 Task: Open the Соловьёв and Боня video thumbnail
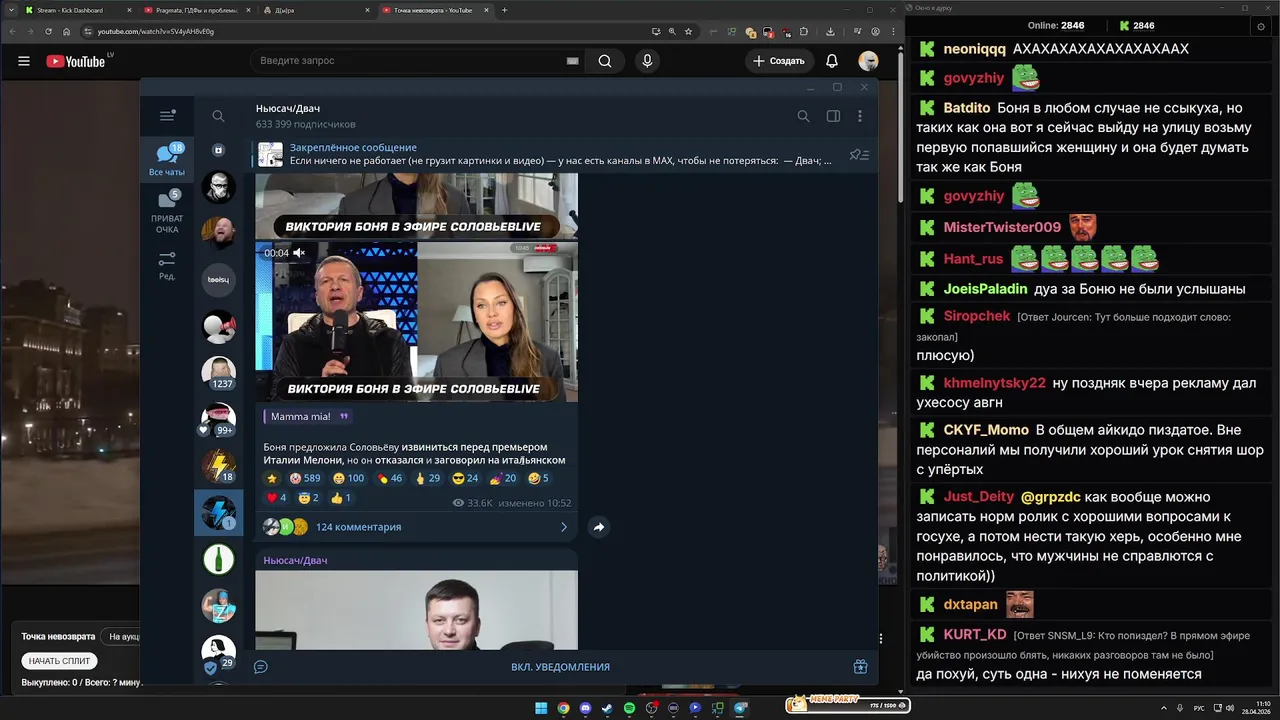(416, 321)
